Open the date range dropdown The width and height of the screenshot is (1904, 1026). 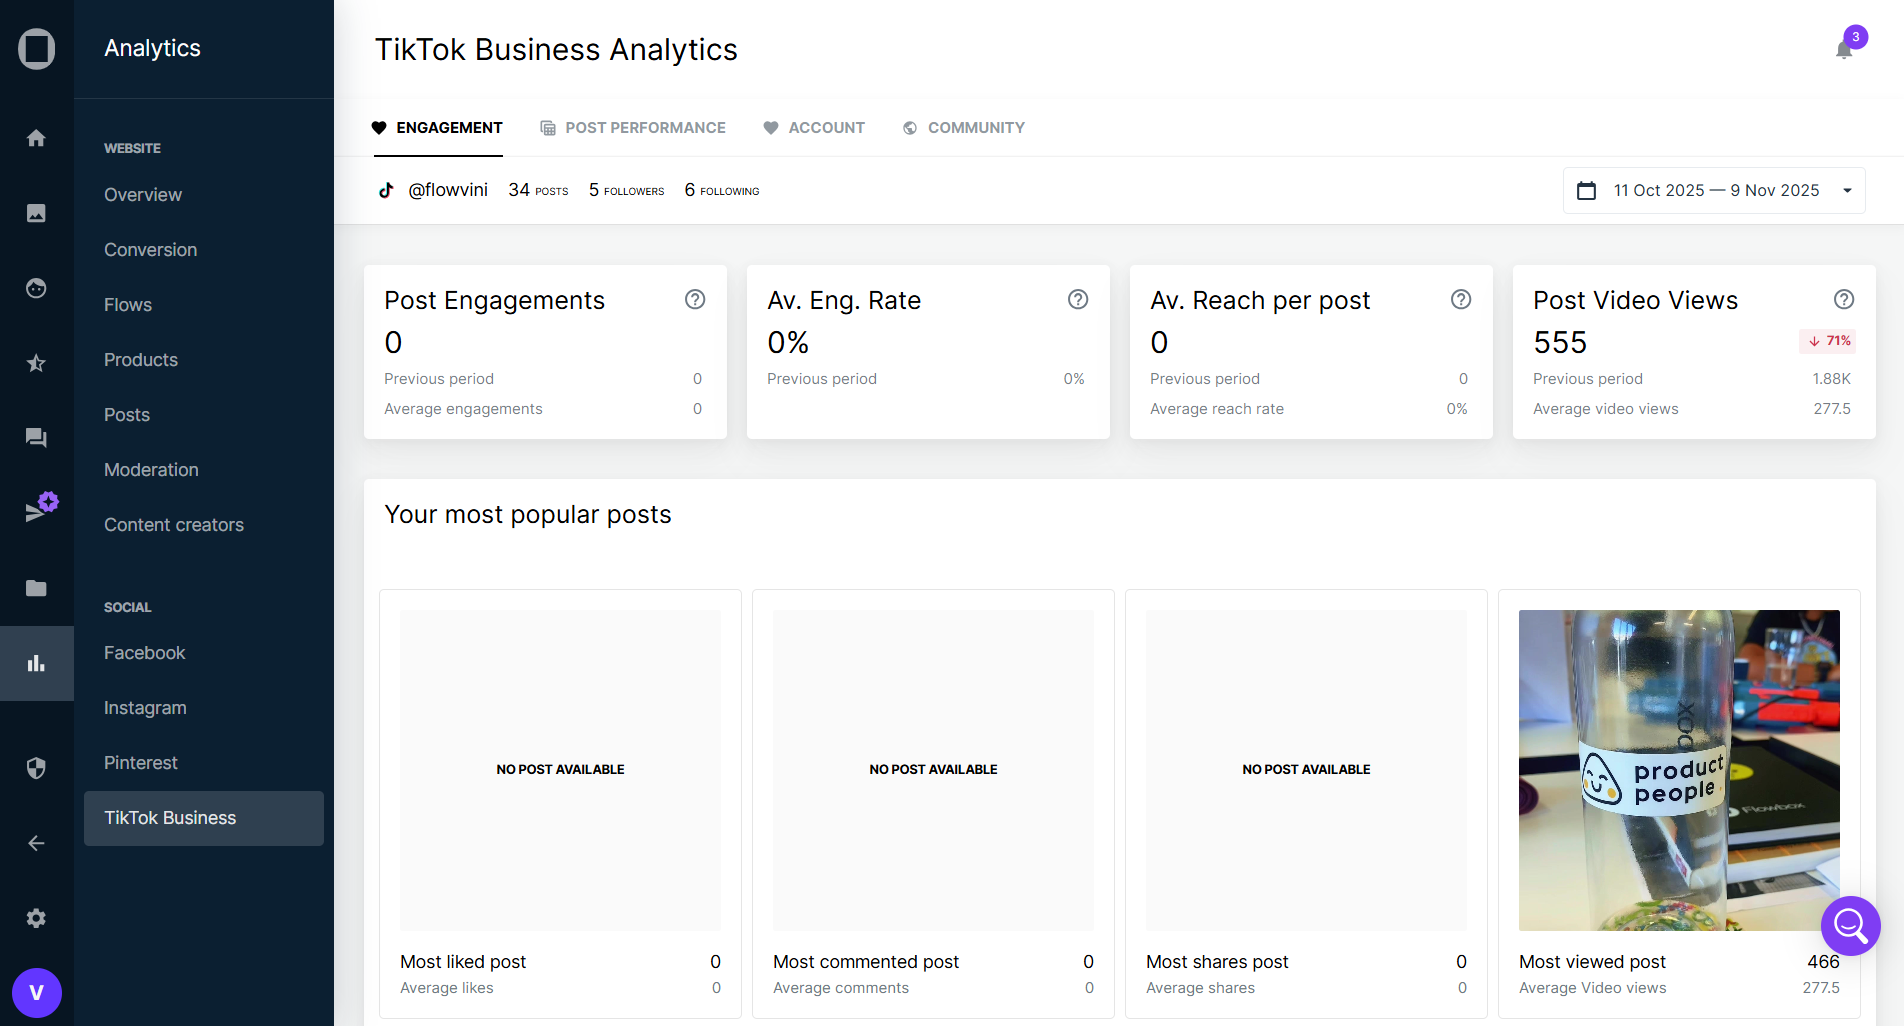pyautogui.click(x=1714, y=191)
